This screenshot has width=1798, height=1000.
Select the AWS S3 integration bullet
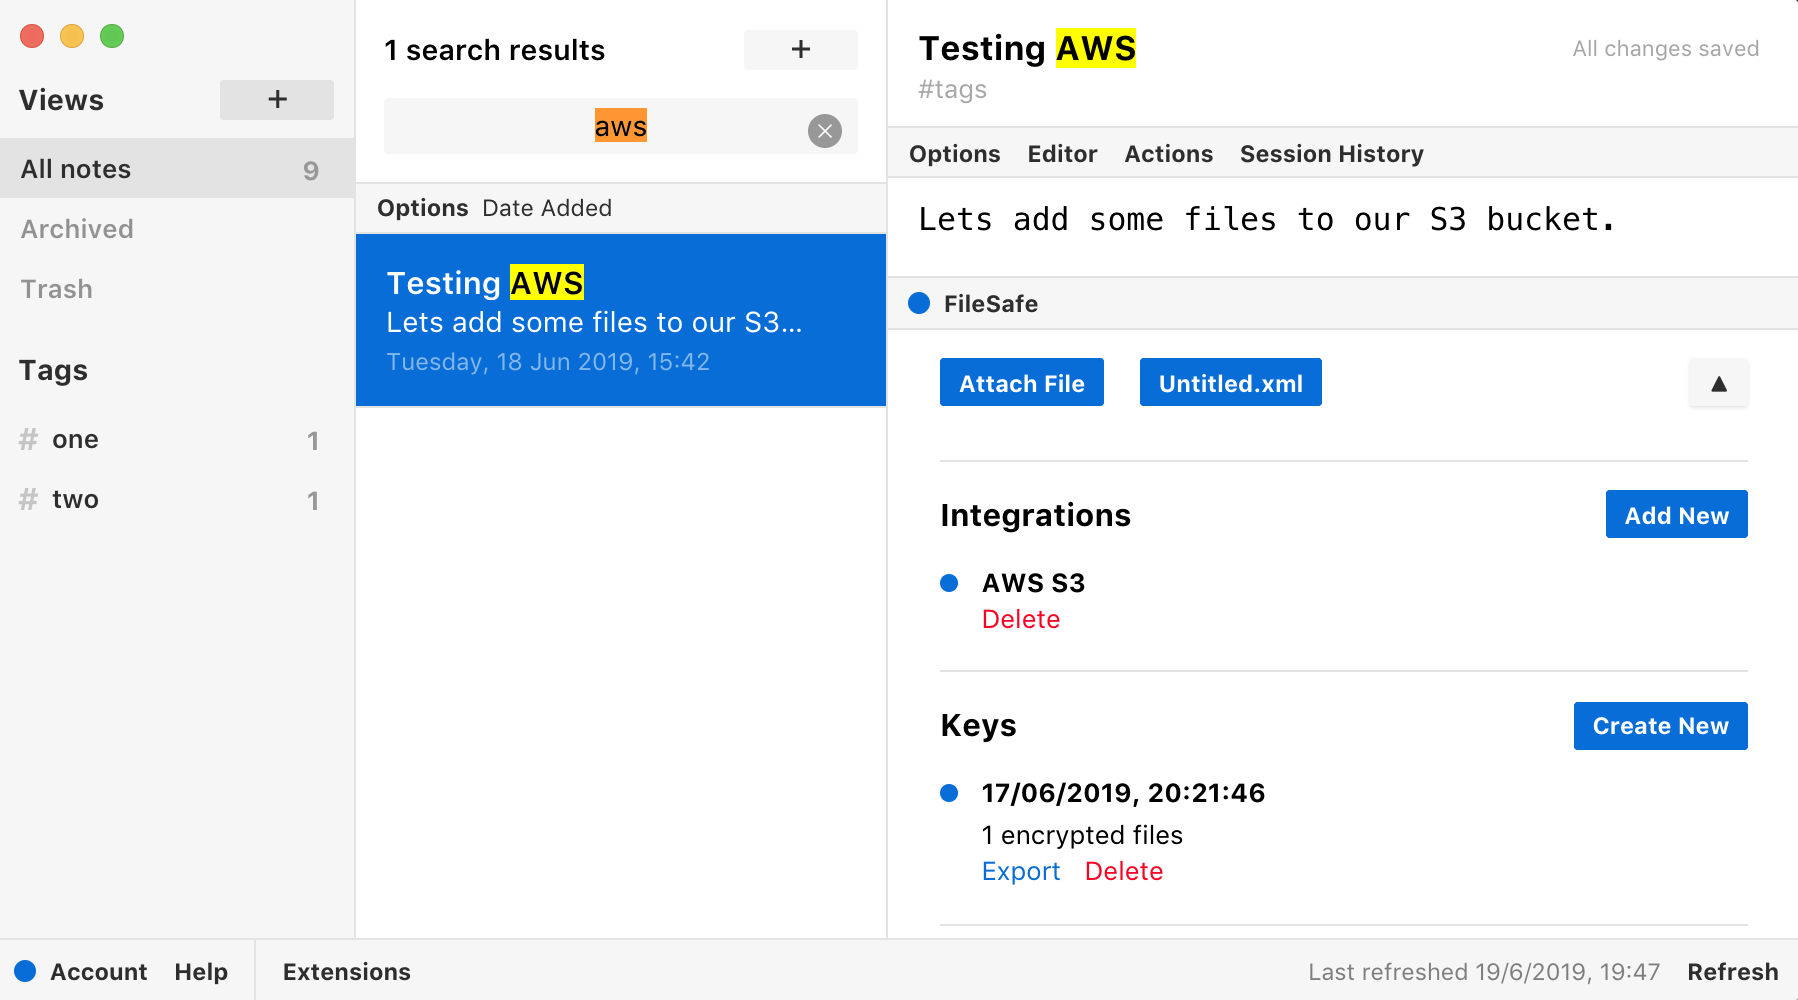(949, 583)
